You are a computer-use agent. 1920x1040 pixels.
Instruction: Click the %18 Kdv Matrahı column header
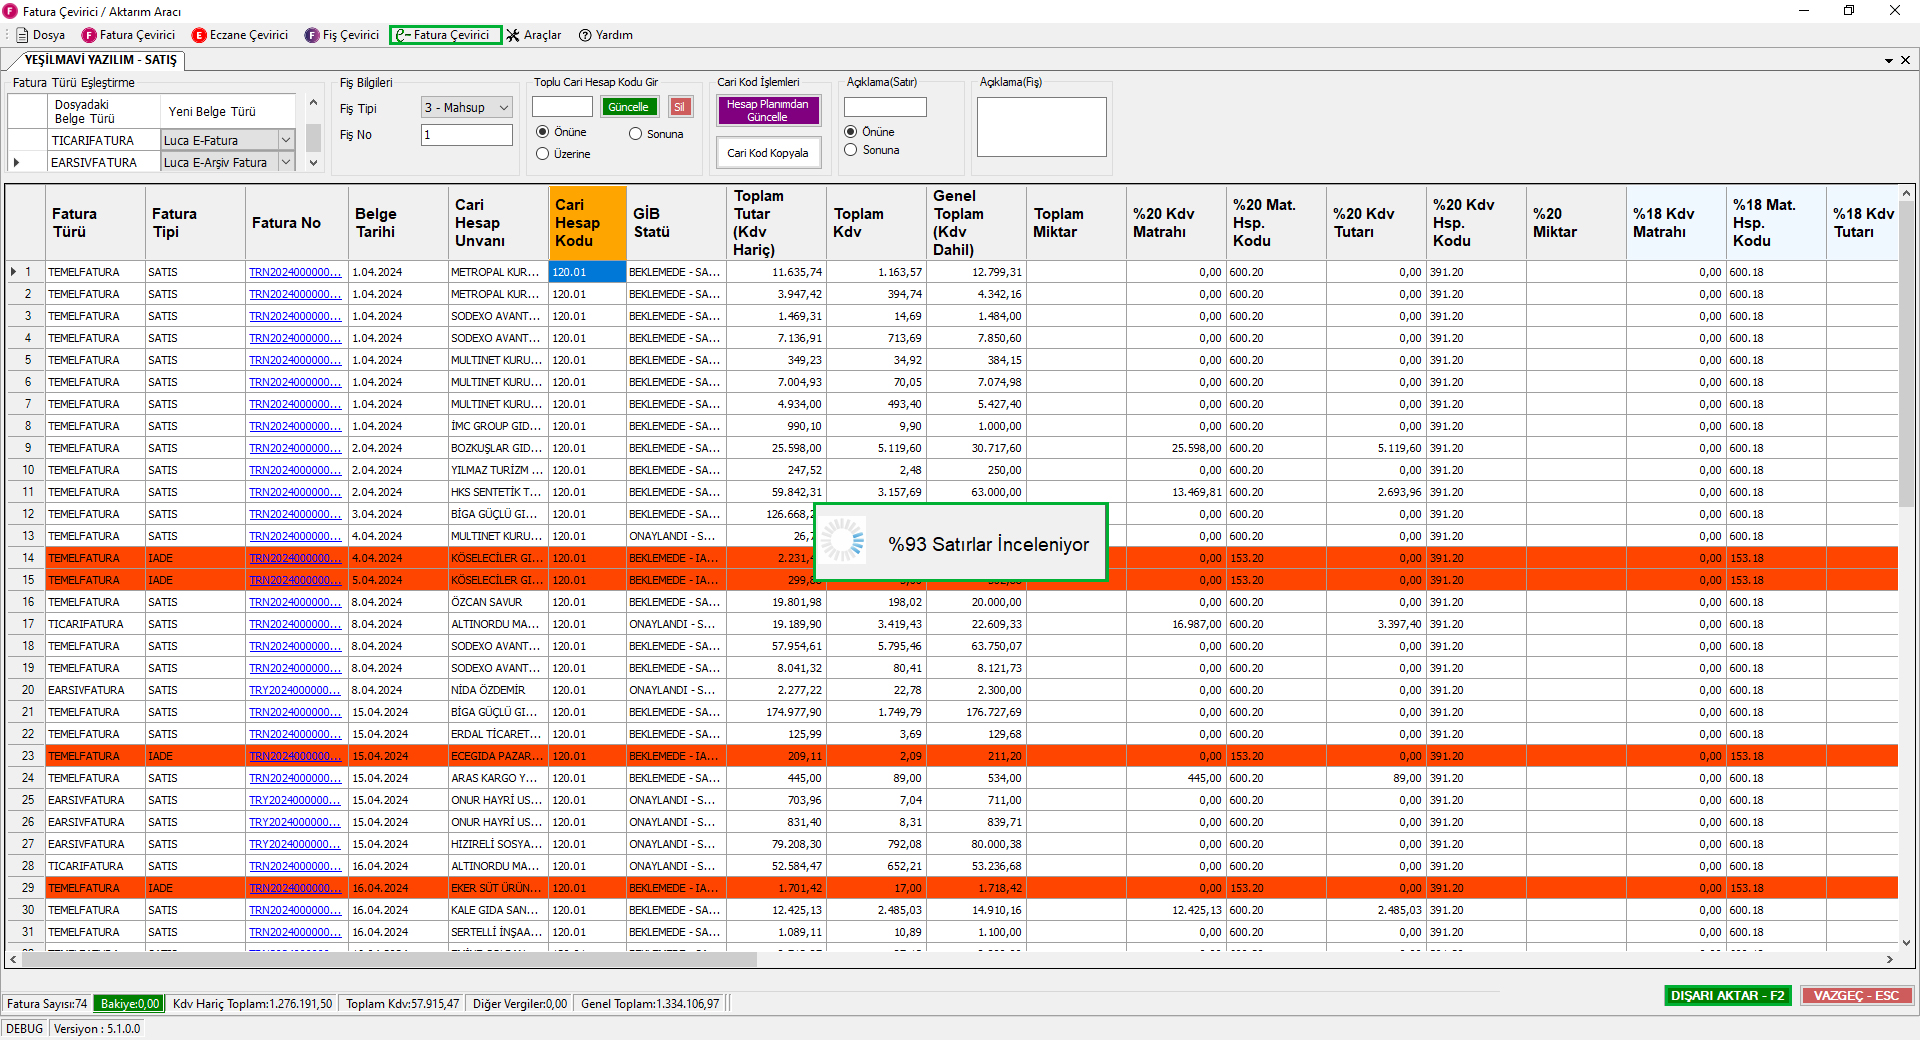(x=1676, y=222)
